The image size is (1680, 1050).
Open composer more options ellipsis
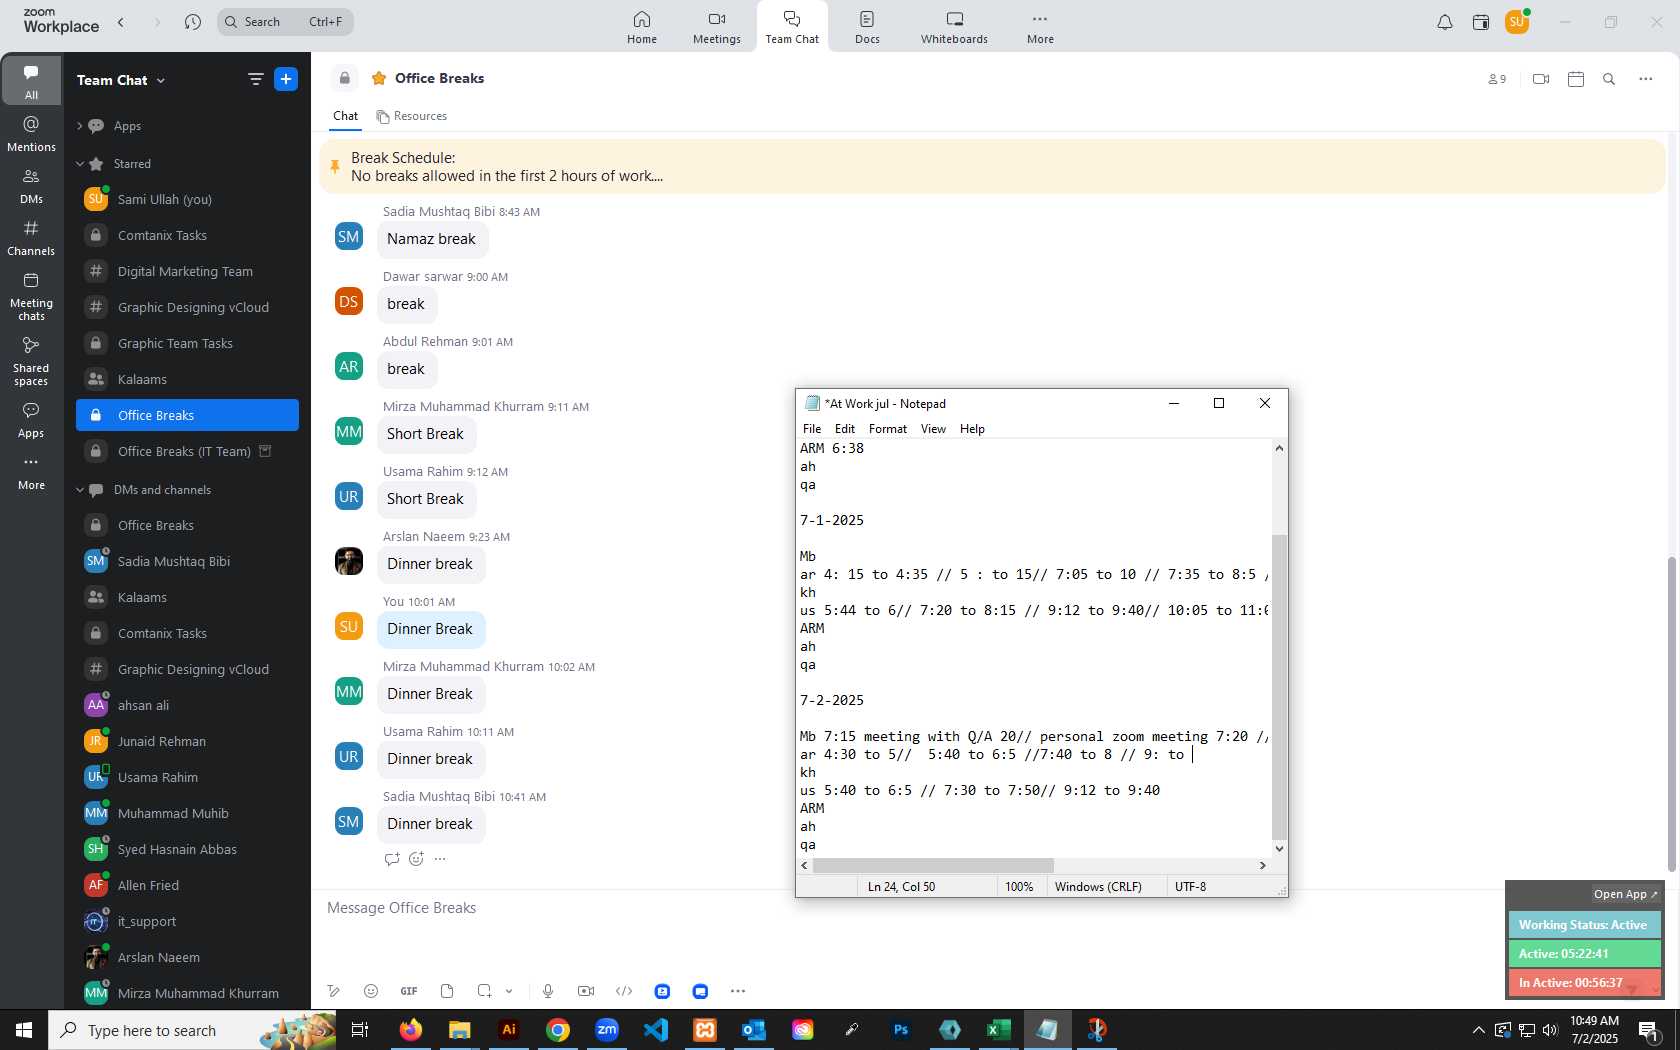738,991
